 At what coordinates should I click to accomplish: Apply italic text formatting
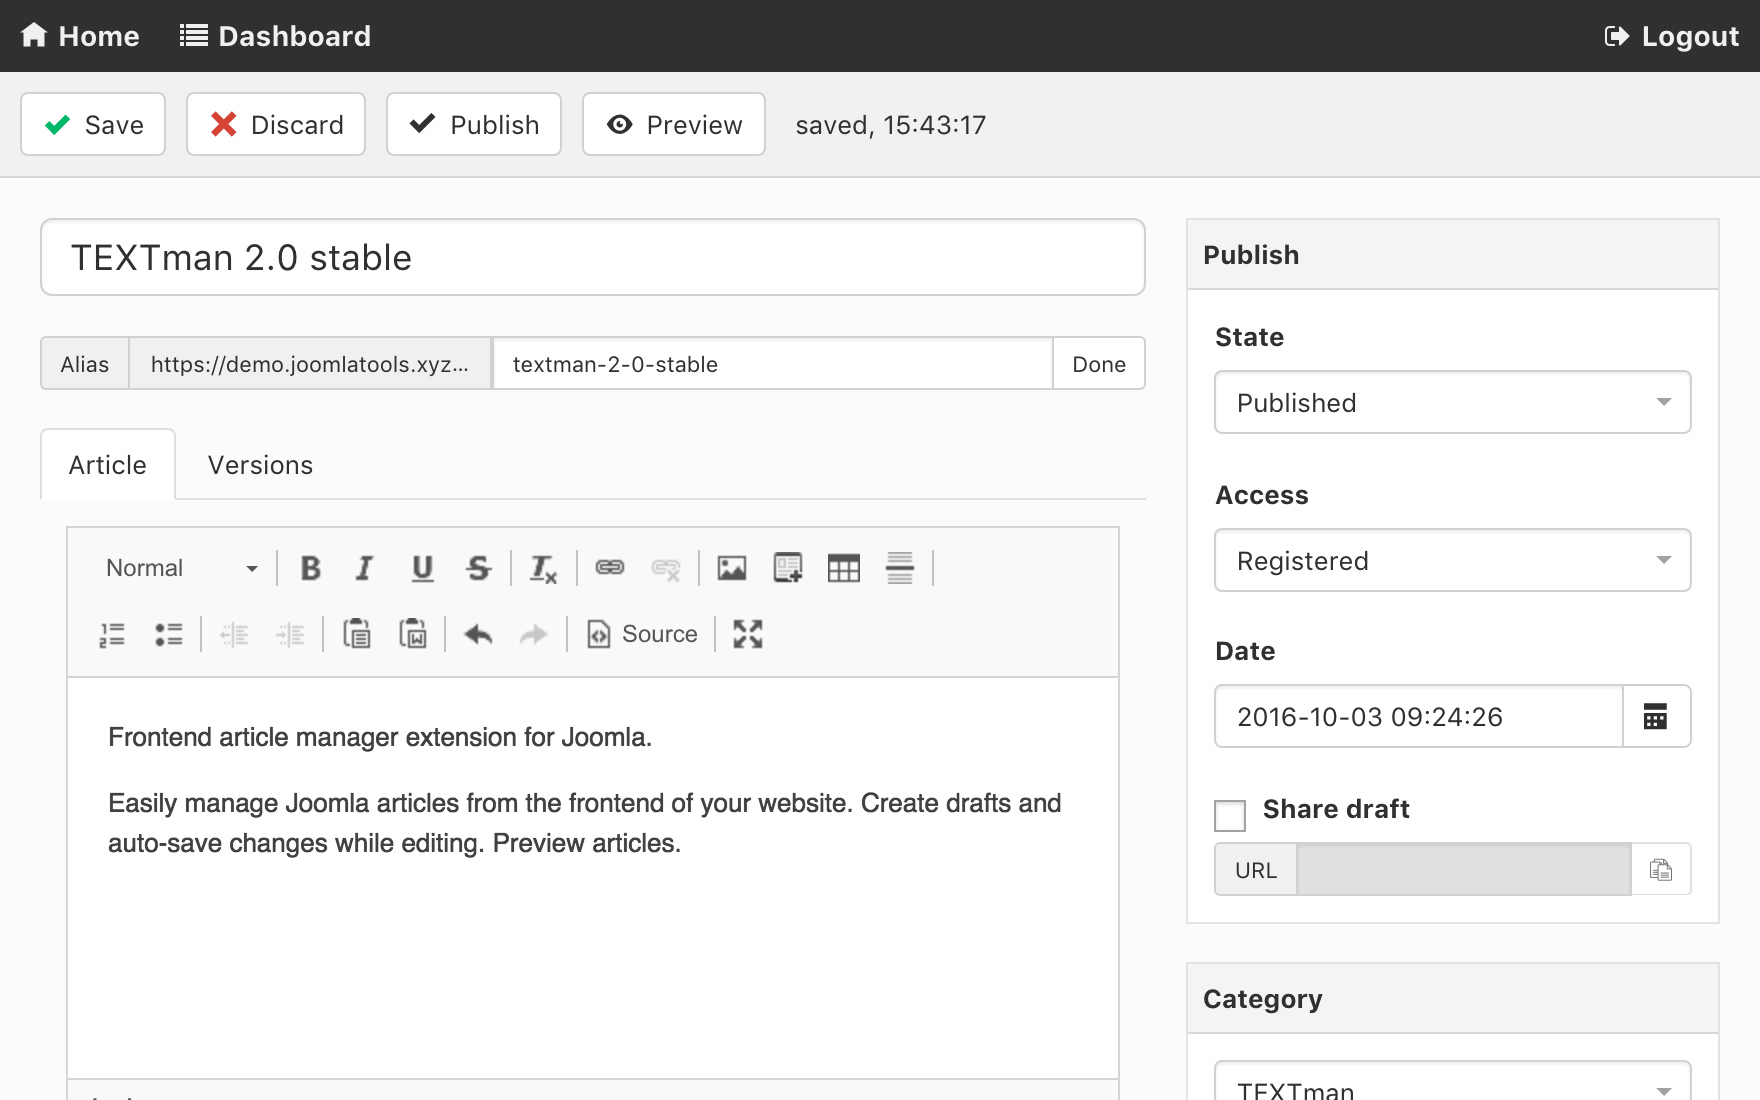point(365,568)
